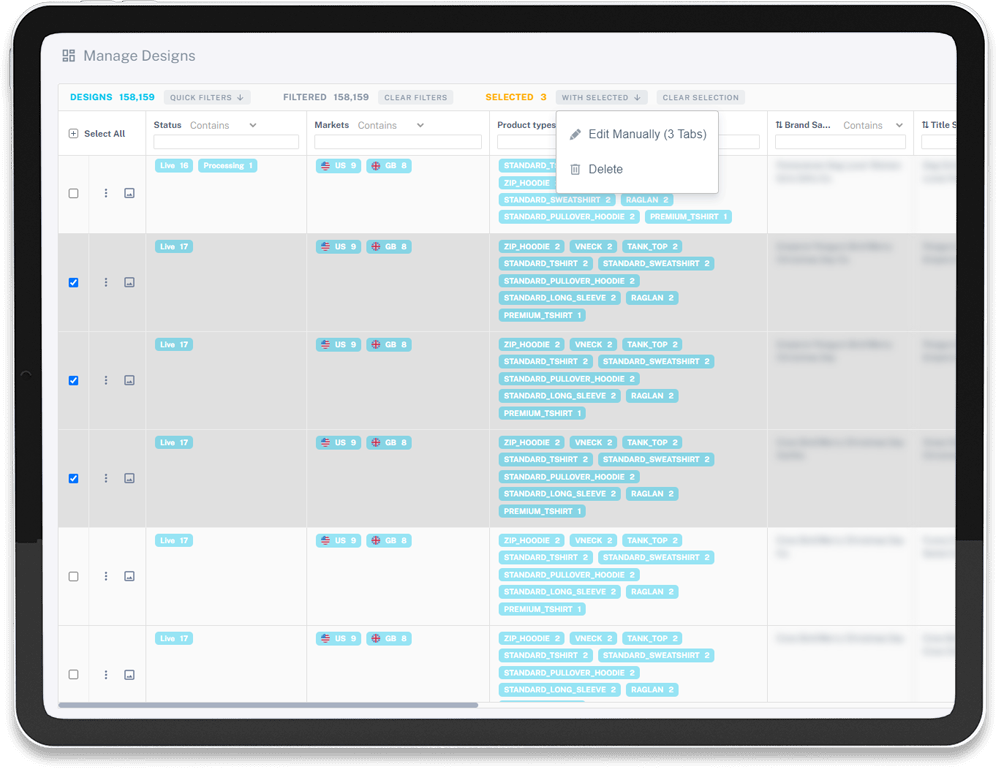Image resolution: width=996 pixels, height=768 pixels.
Task: Click the SELECTED 3 counter
Action: click(516, 97)
